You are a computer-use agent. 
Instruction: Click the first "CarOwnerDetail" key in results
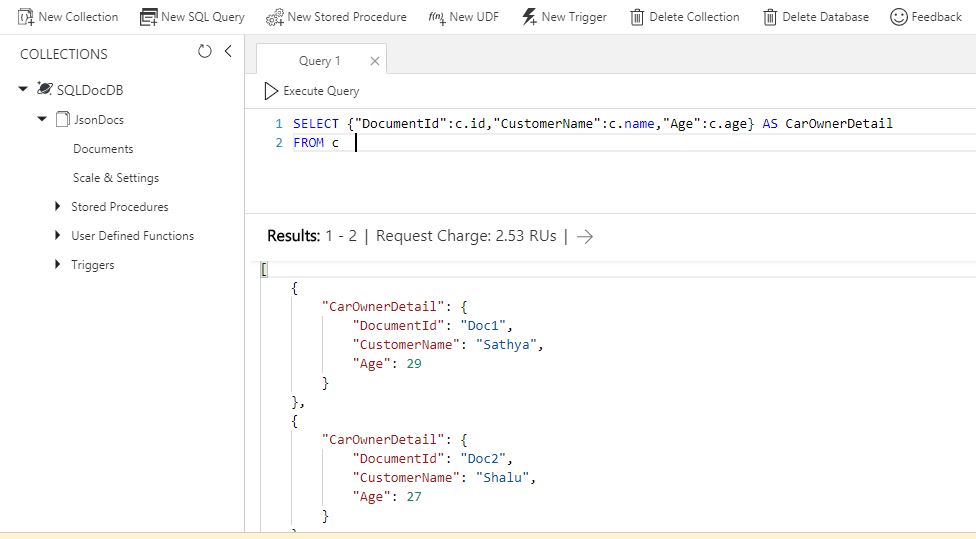tap(383, 307)
